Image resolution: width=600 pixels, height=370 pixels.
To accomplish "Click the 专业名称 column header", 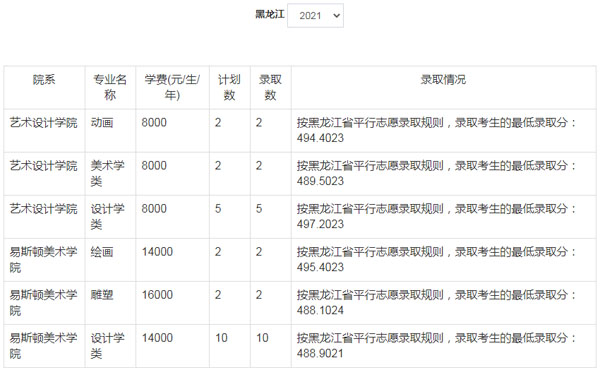I will point(110,87).
